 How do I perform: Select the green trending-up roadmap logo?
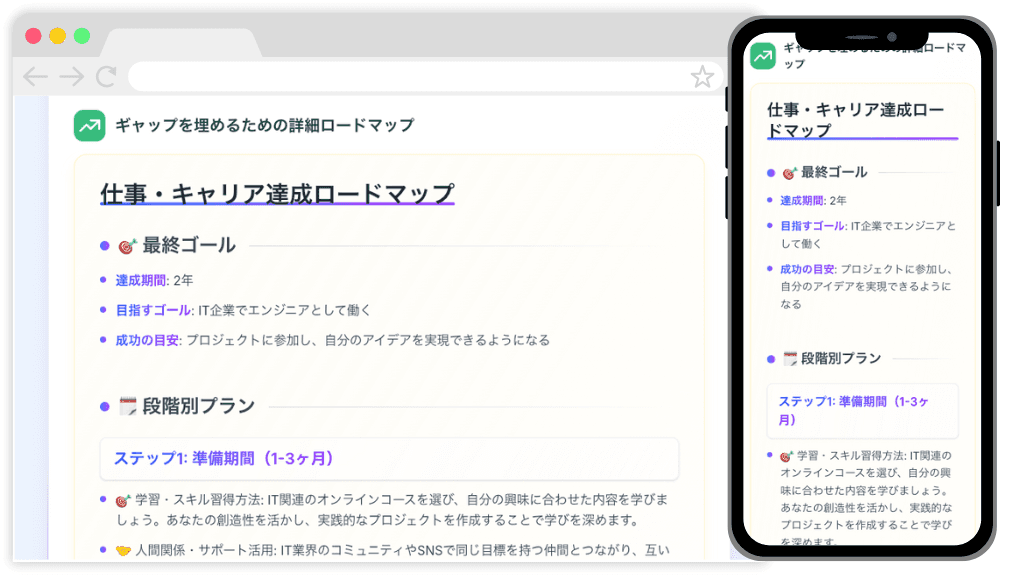click(x=89, y=125)
